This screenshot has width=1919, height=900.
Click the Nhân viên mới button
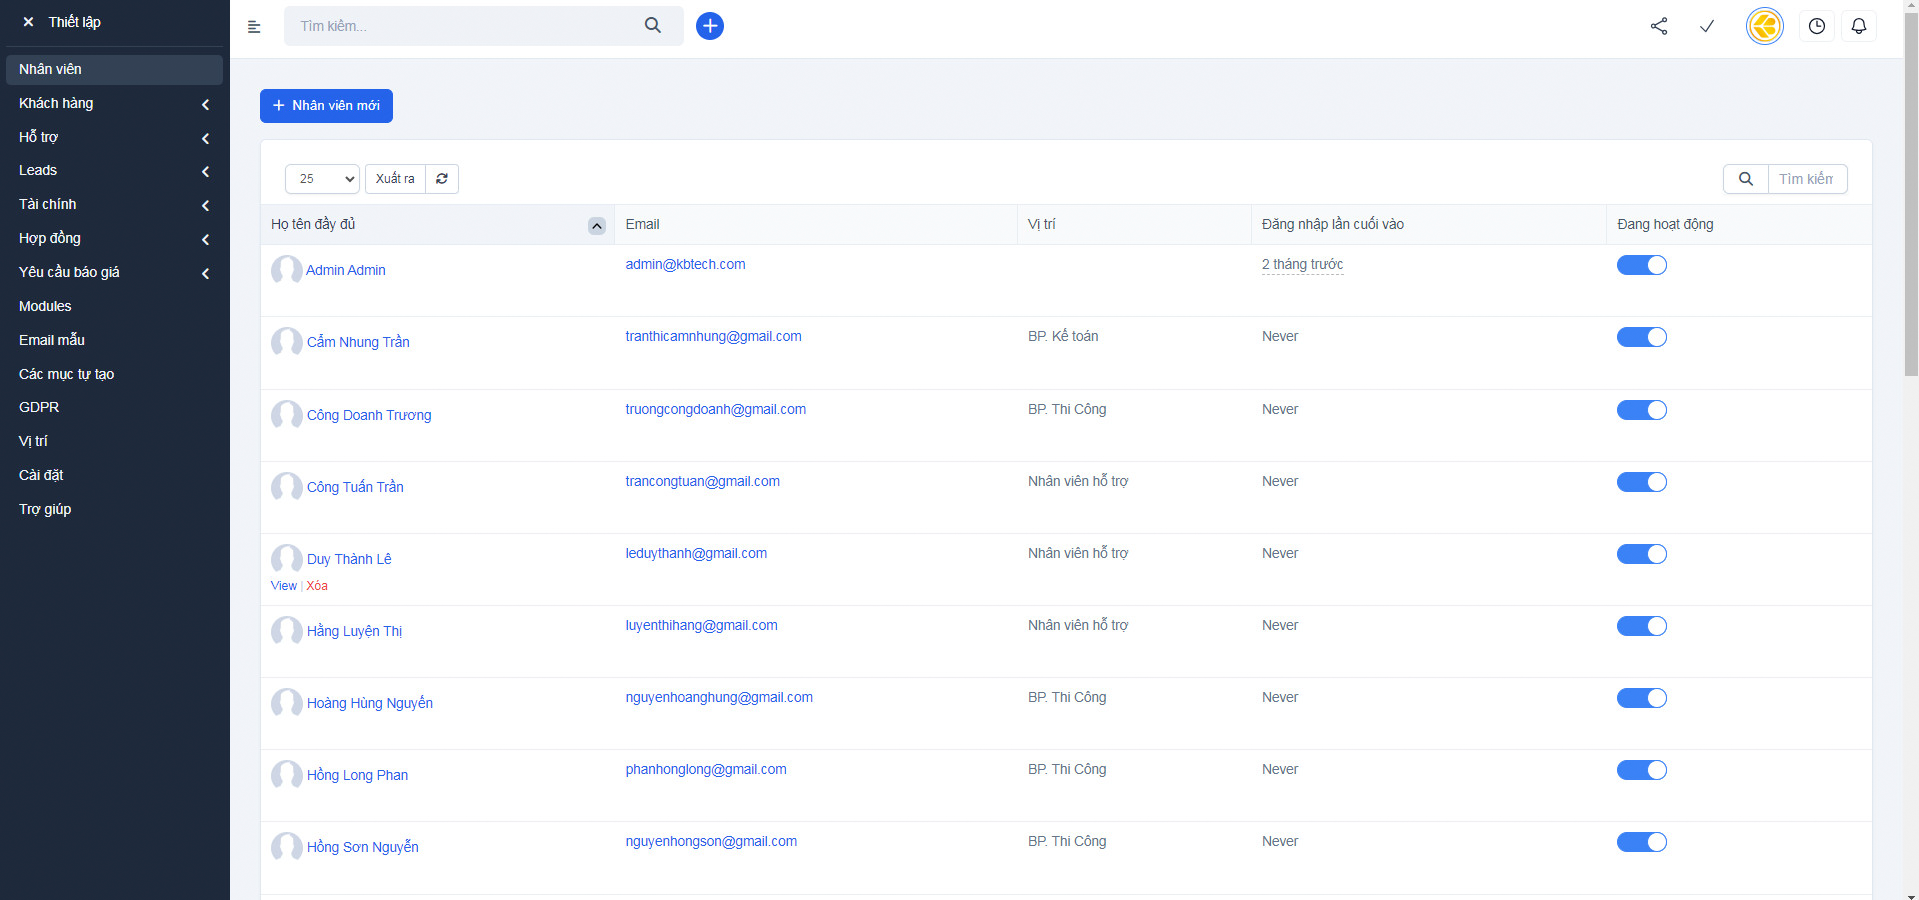(326, 106)
